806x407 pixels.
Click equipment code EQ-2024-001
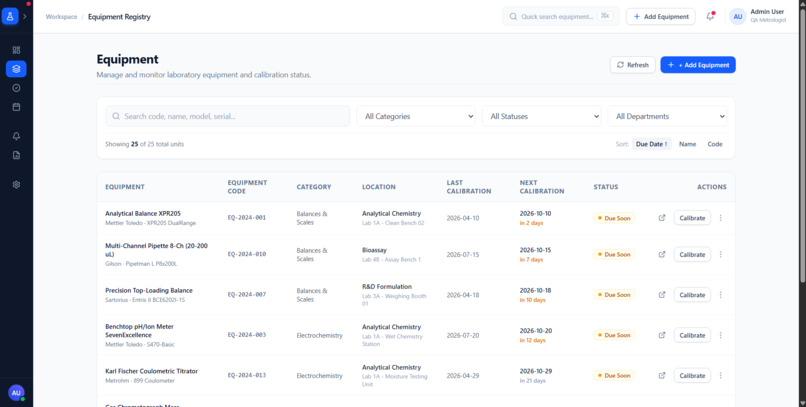coord(247,218)
